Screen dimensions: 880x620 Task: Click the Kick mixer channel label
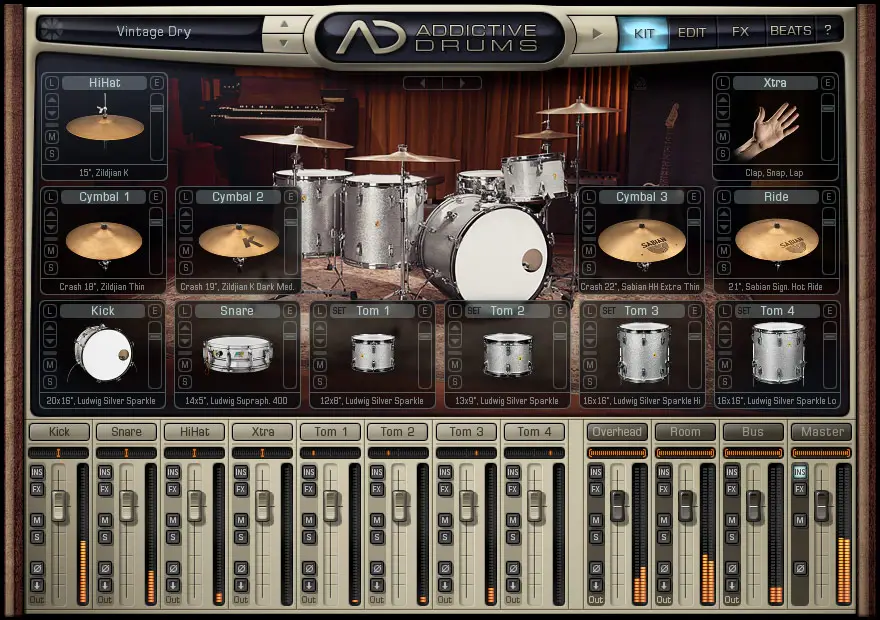[x=59, y=431]
